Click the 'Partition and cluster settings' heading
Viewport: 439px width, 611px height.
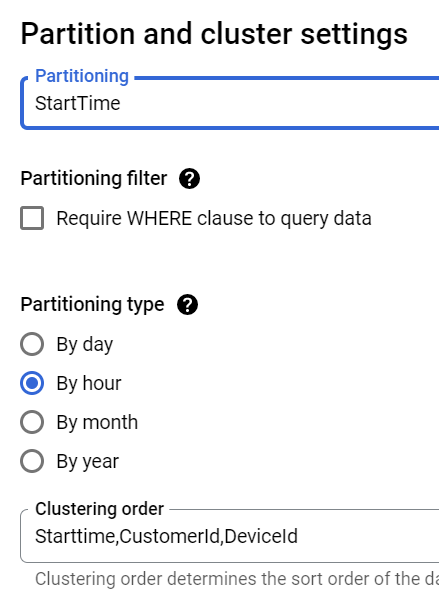click(x=214, y=34)
